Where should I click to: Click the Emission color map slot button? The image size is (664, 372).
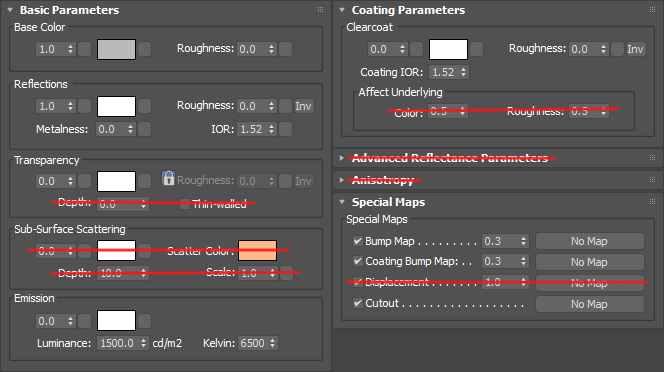click(x=144, y=321)
